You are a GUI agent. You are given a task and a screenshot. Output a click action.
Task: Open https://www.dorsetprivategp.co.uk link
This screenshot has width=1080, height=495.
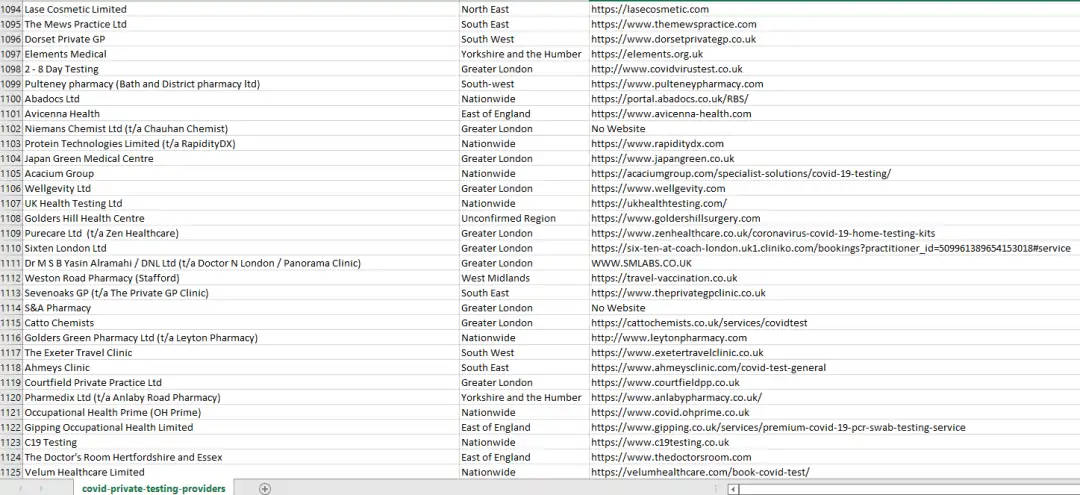tap(673, 39)
